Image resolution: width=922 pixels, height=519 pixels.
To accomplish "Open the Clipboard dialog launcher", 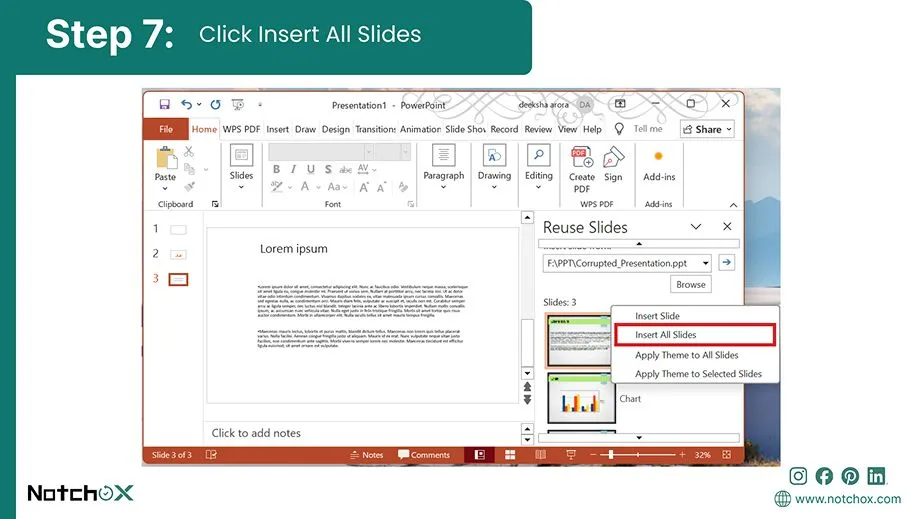I will coord(215,204).
